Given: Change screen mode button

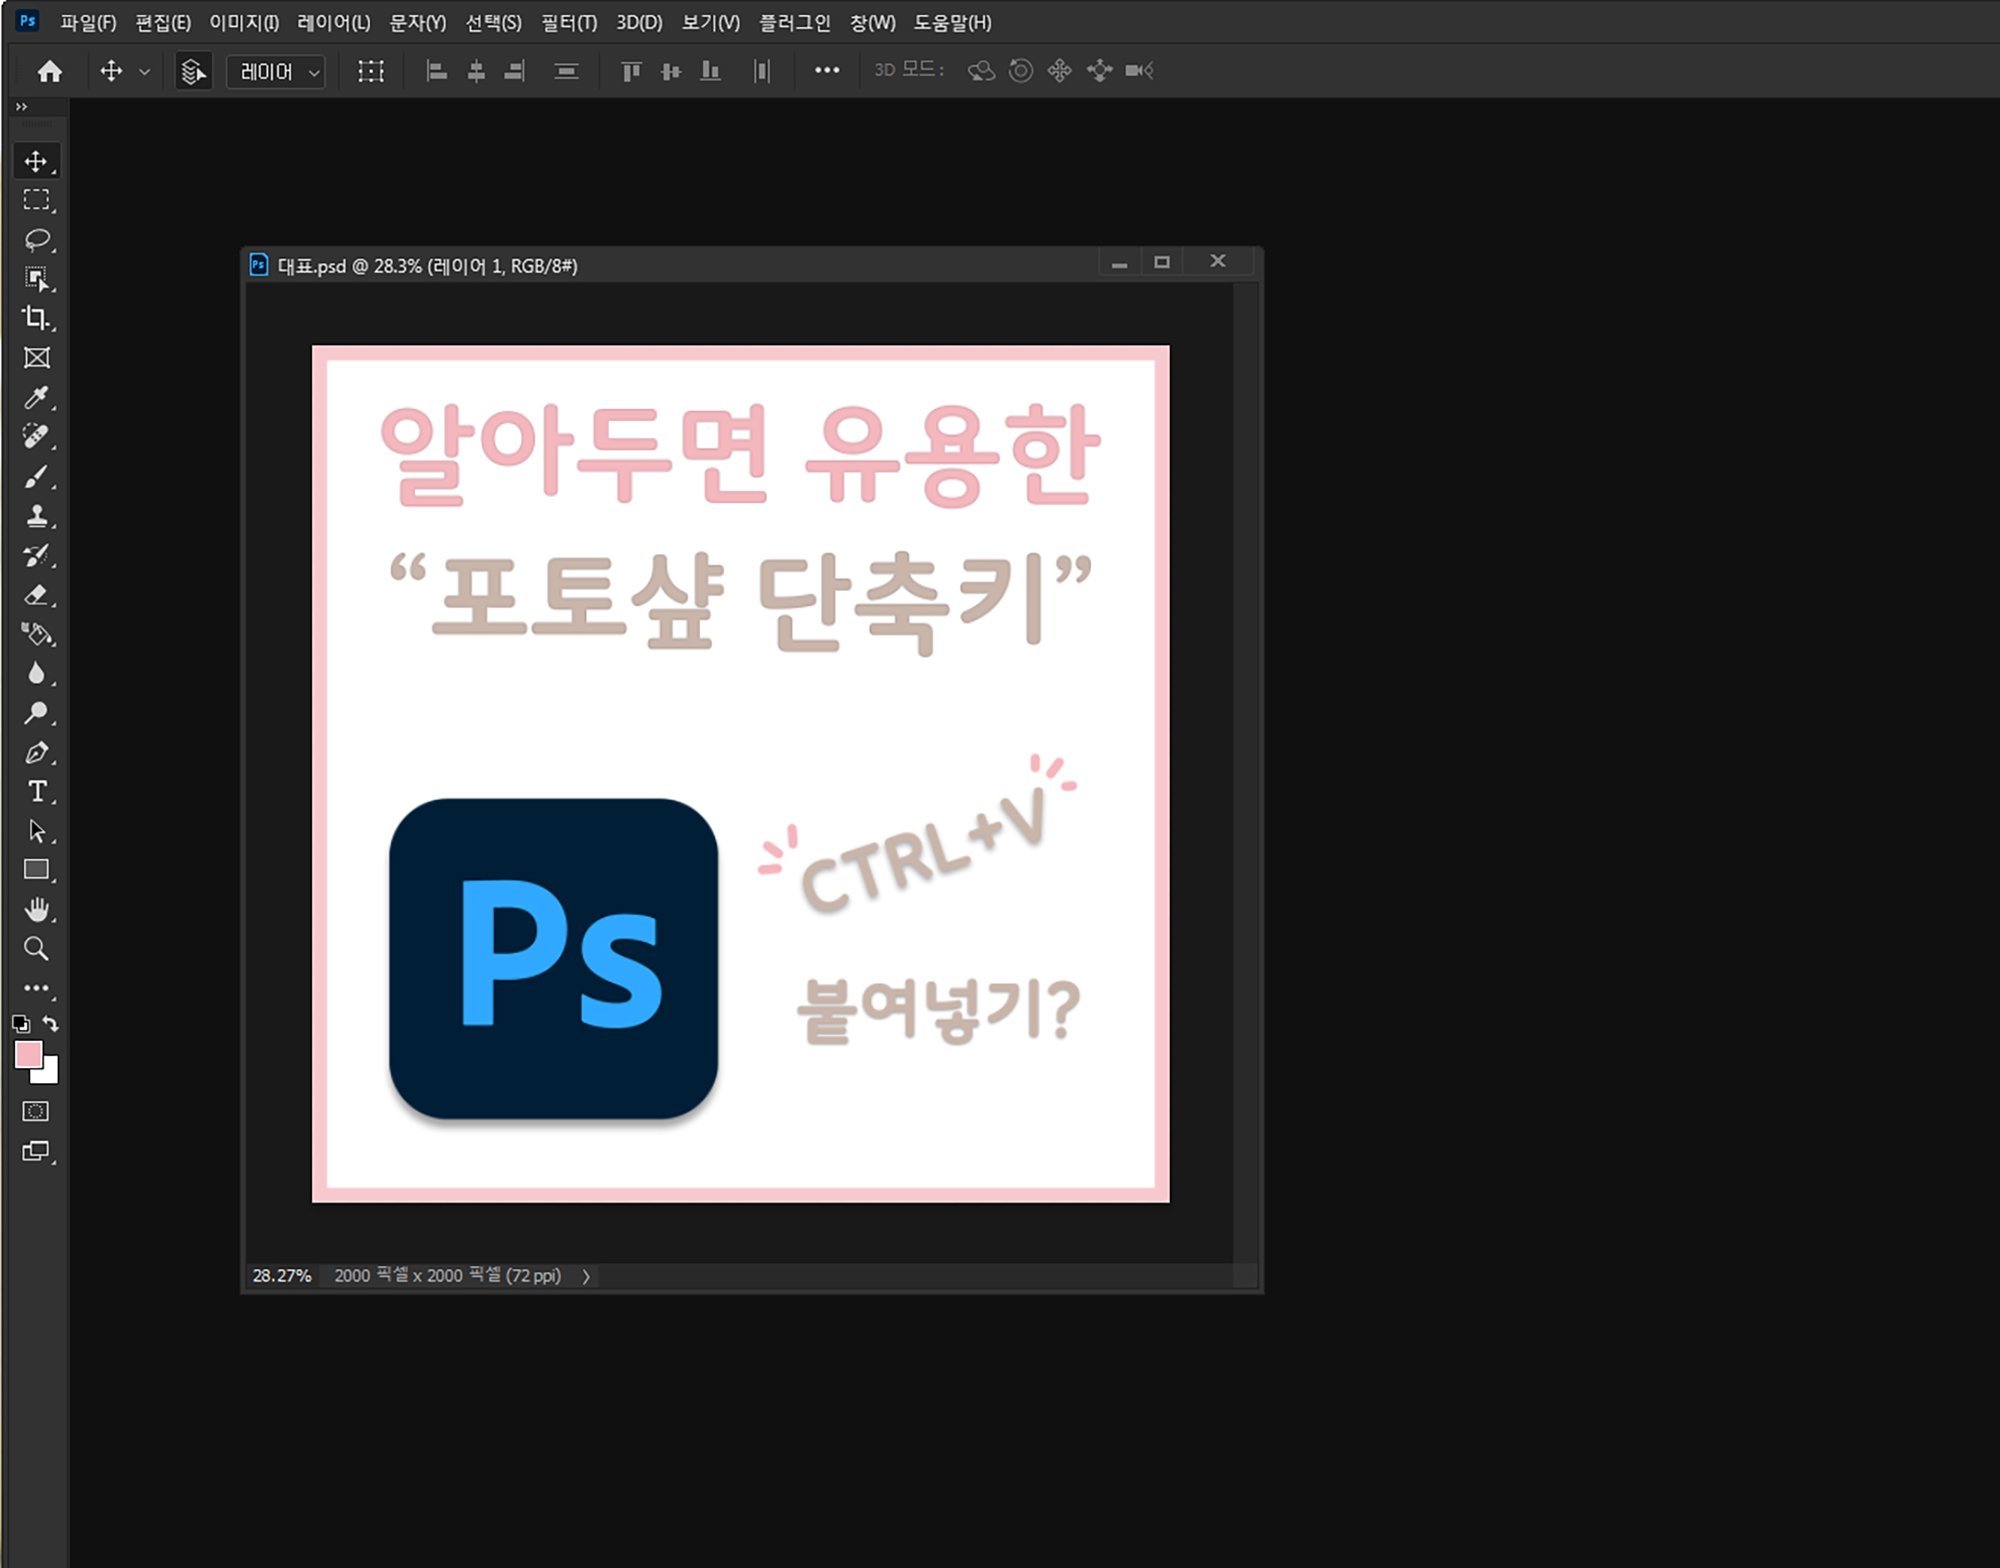Looking at the screenshot, I should tap(36, 1151).
